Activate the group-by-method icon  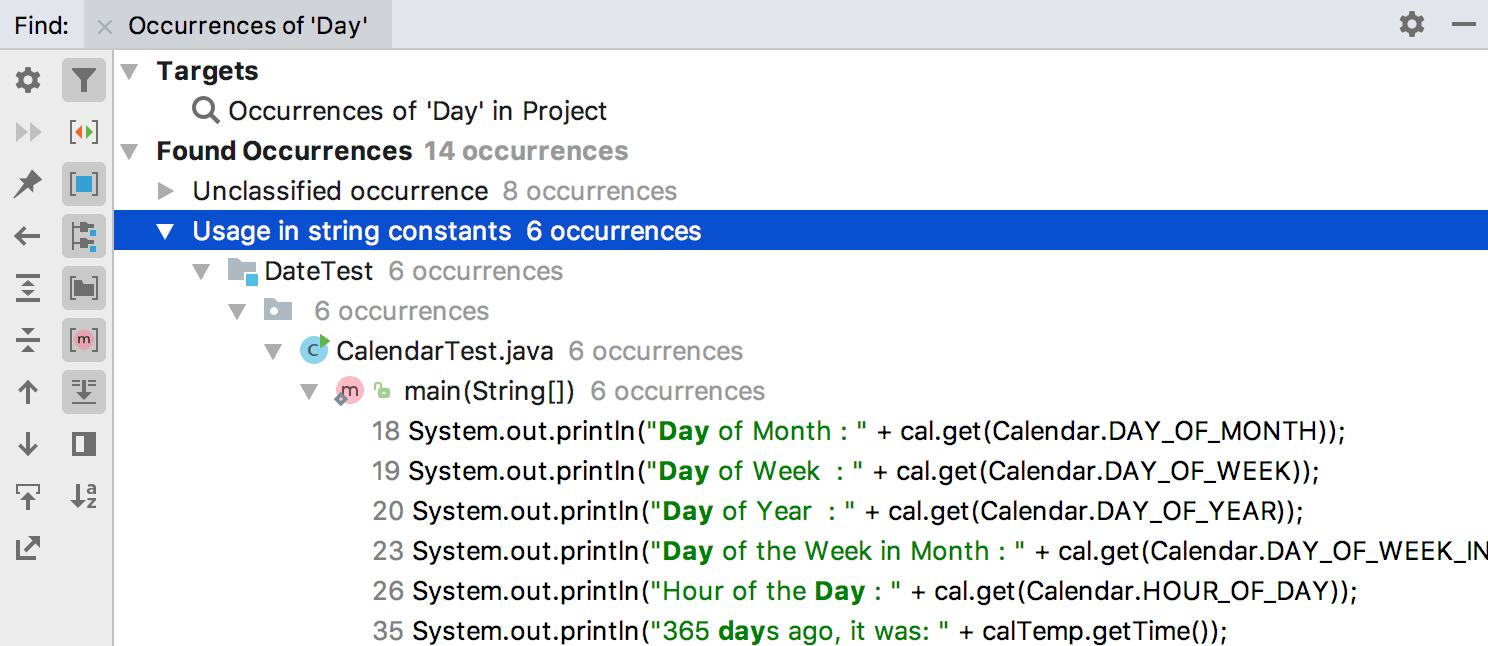tap(84, 340)
